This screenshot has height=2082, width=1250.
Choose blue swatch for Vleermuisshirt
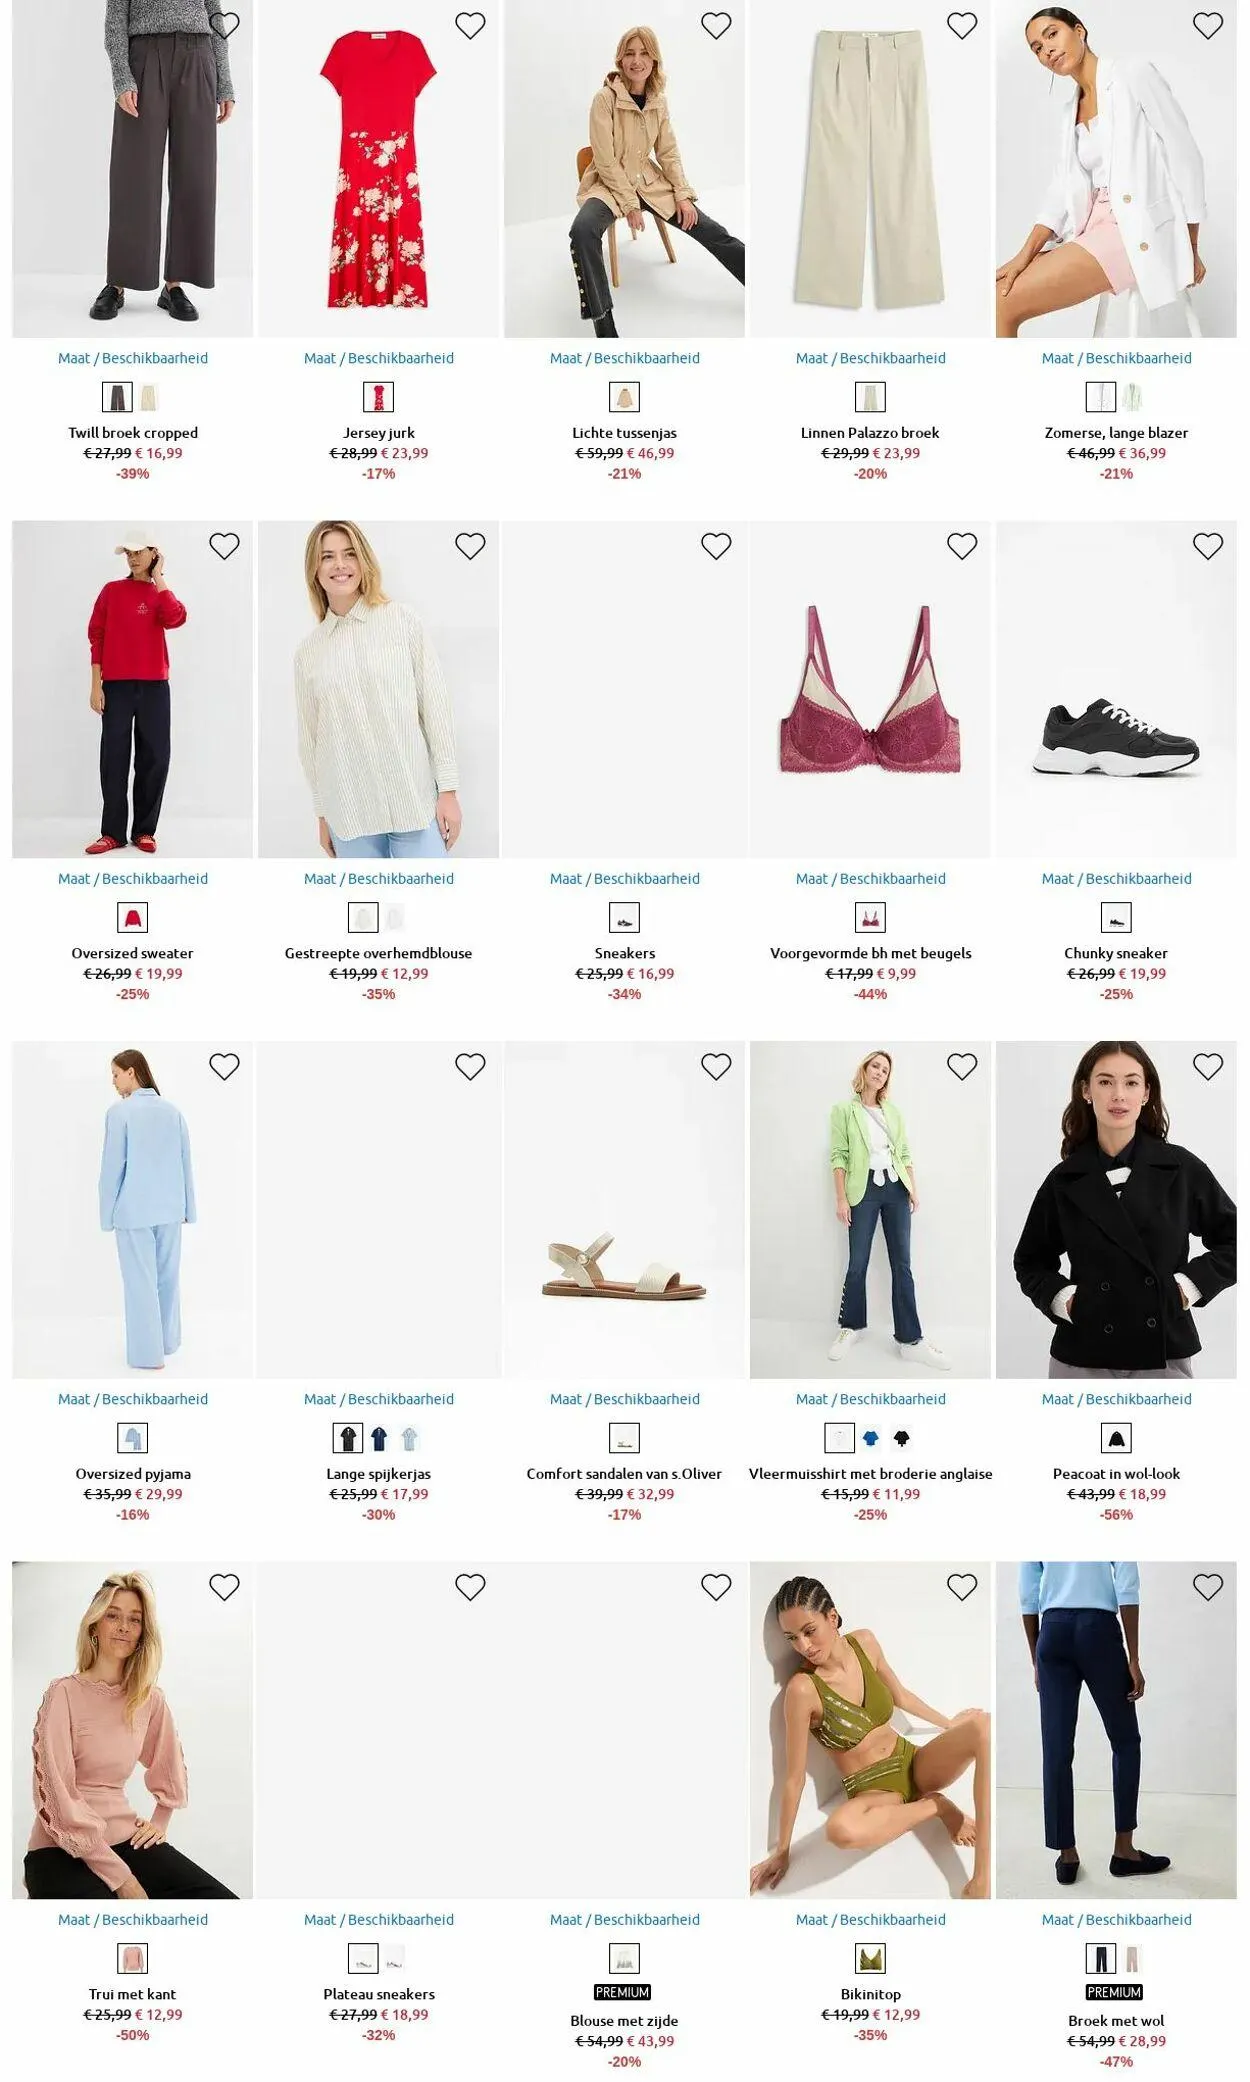click(871, 1438)
